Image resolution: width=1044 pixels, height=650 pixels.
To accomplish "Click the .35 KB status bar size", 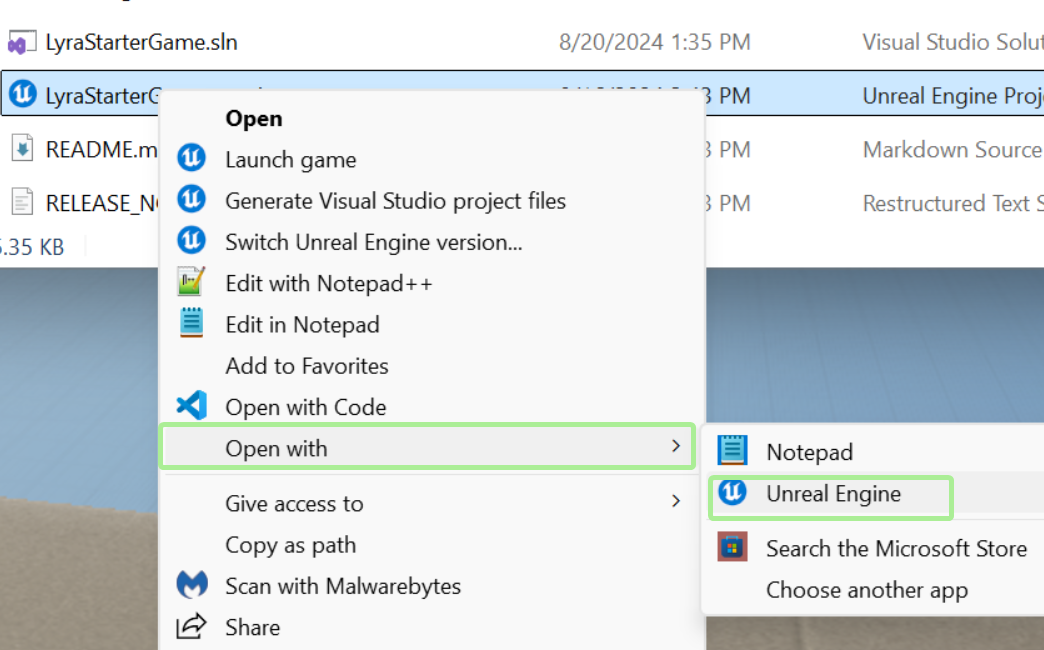I will pyautogui.click(x=32, y=248).
